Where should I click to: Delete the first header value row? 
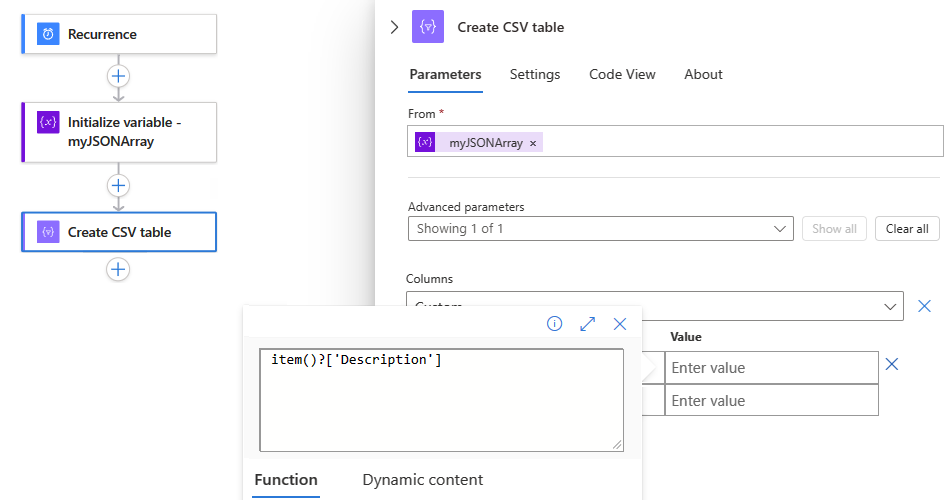point(892,365)
